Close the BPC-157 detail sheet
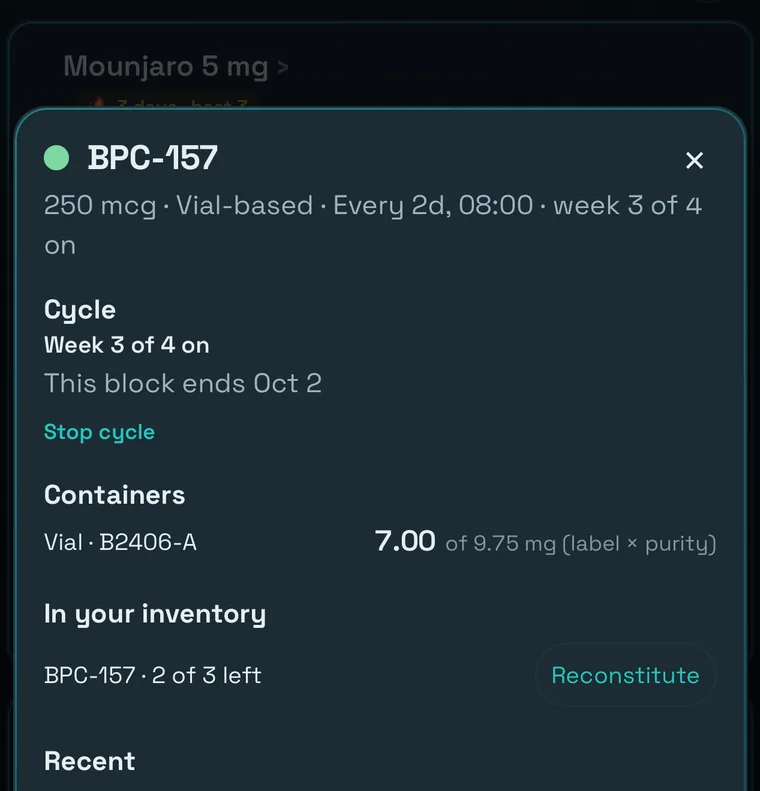The height and width of the screenshot is (791, 760). [694, 160]
